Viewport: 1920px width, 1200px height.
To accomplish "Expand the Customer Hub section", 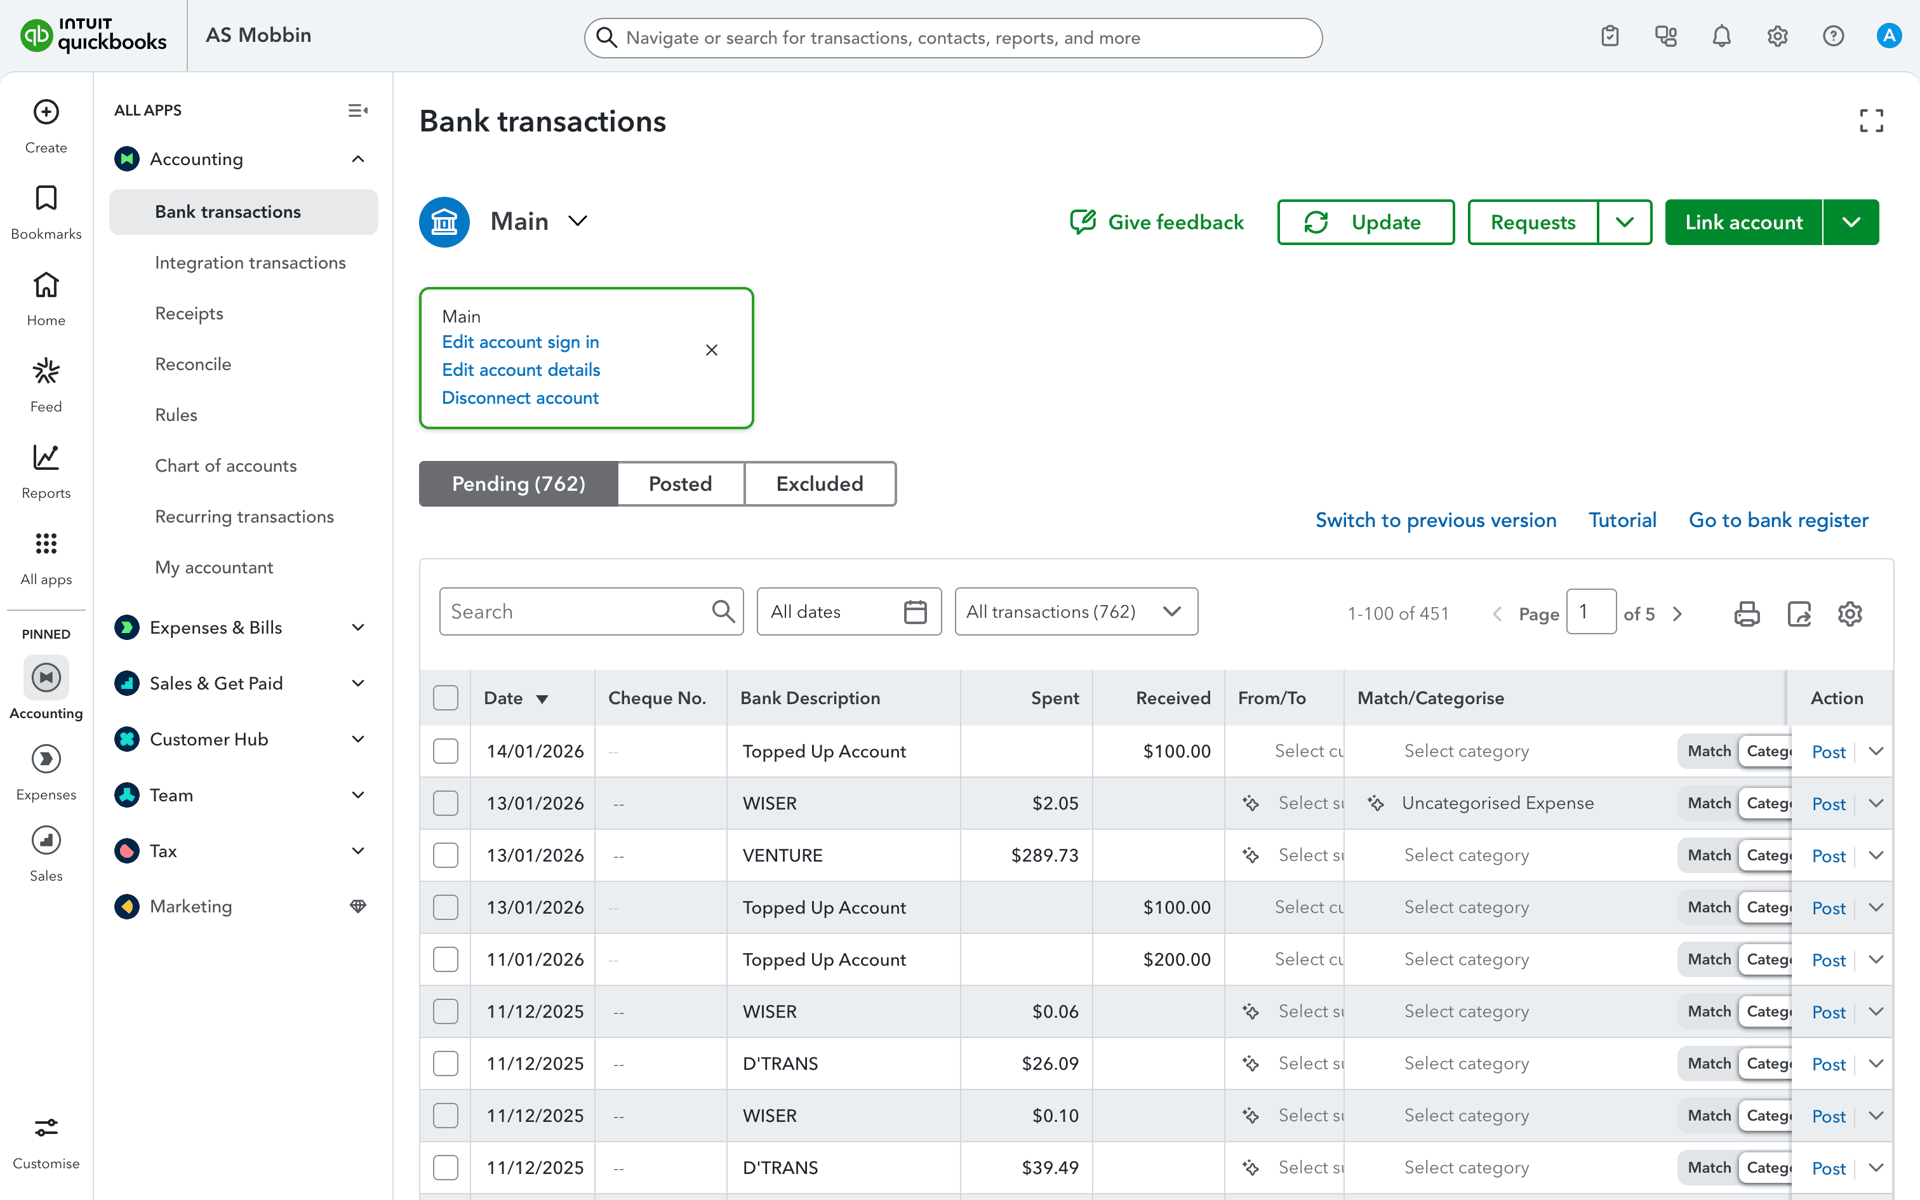I will pos(358,739).
